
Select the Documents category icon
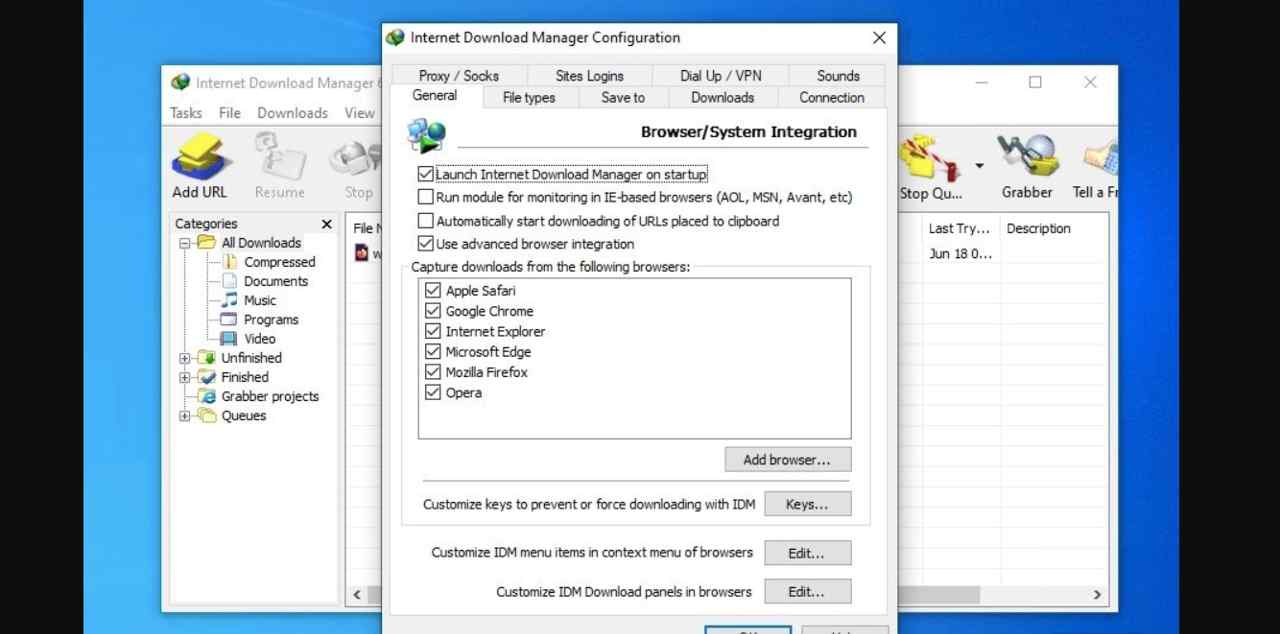(x=228, y=281)
